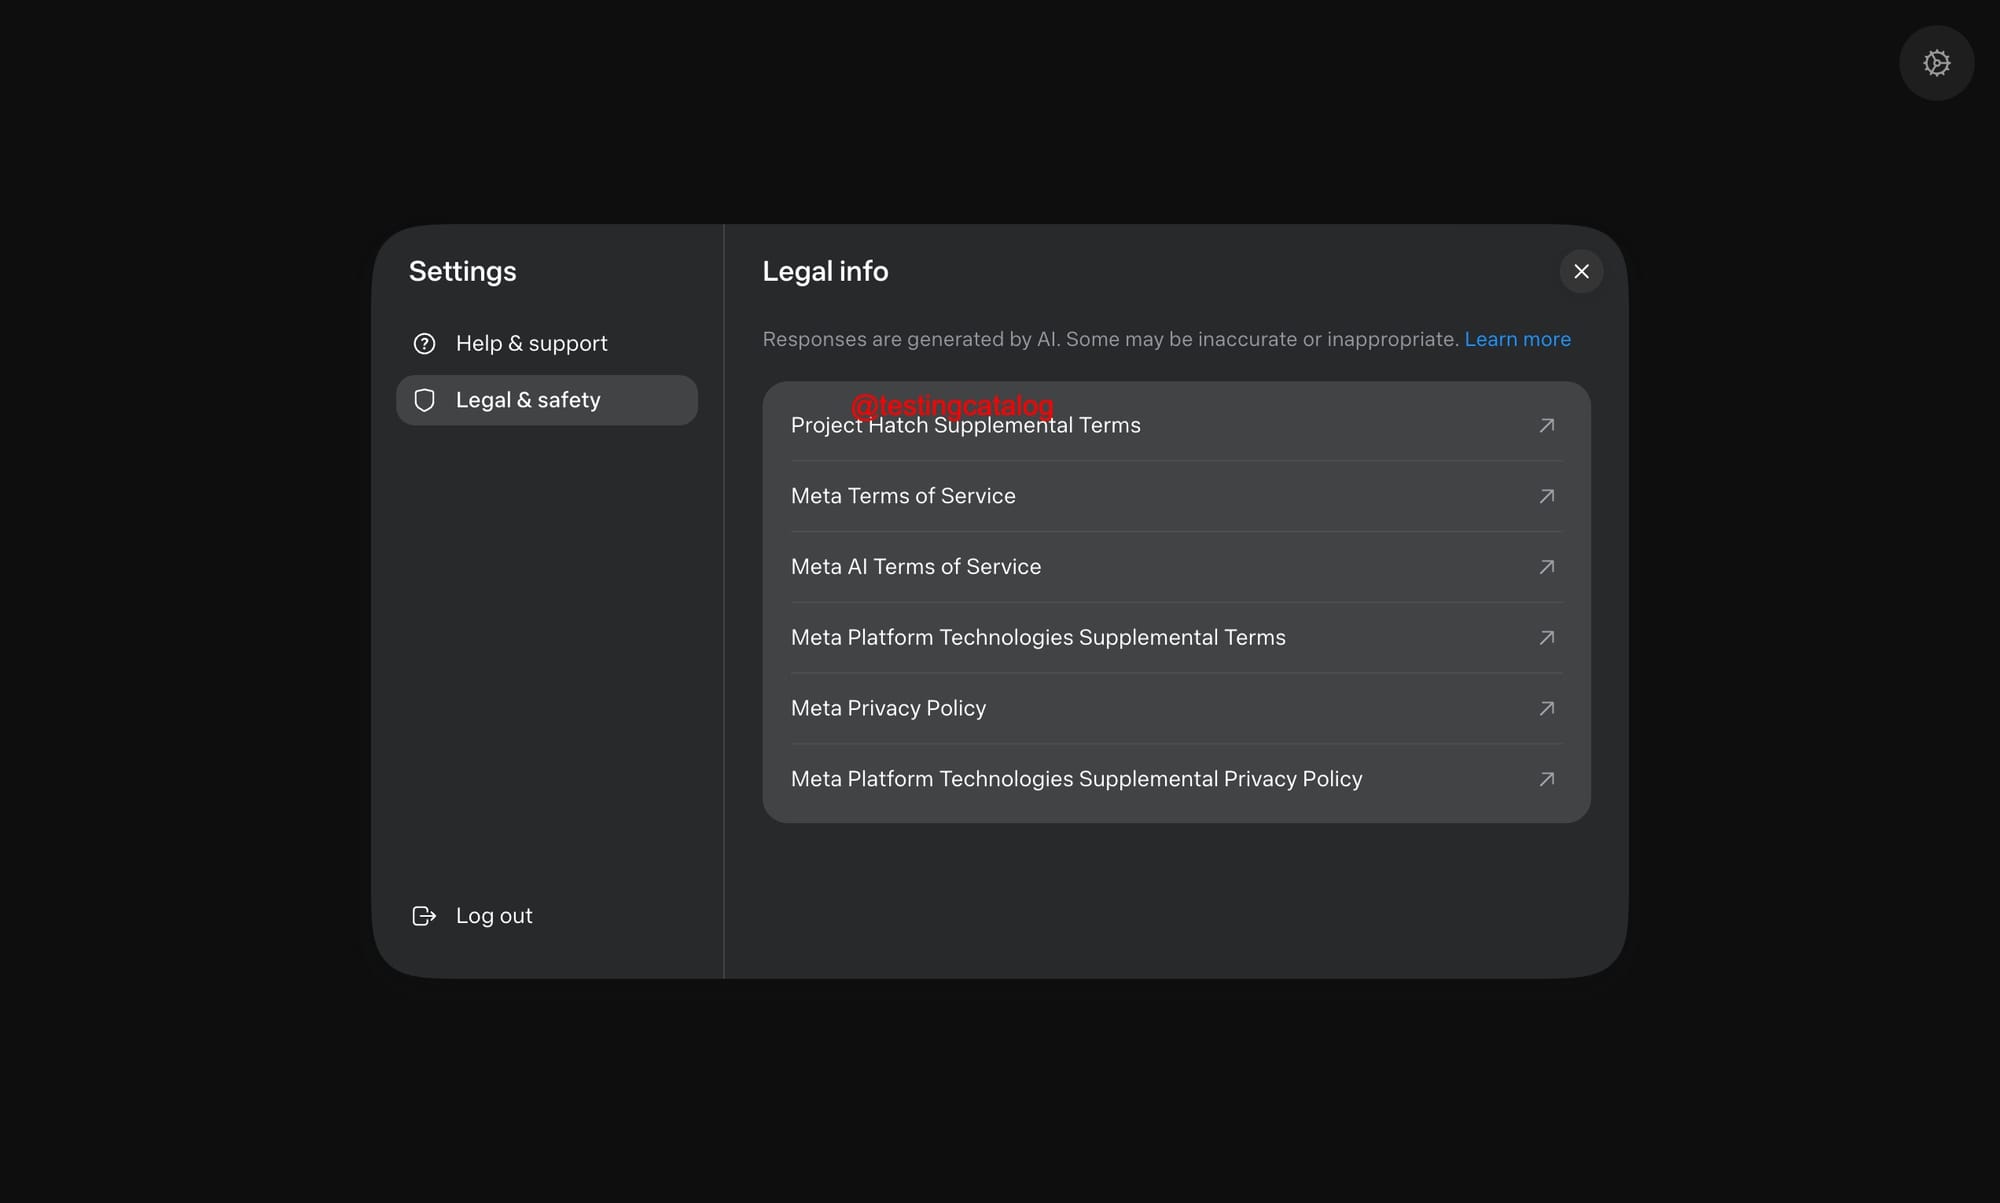The image size is (2000, 1203).
Task: Click the Legal & safety shield icon
Action: click(424, 400)
